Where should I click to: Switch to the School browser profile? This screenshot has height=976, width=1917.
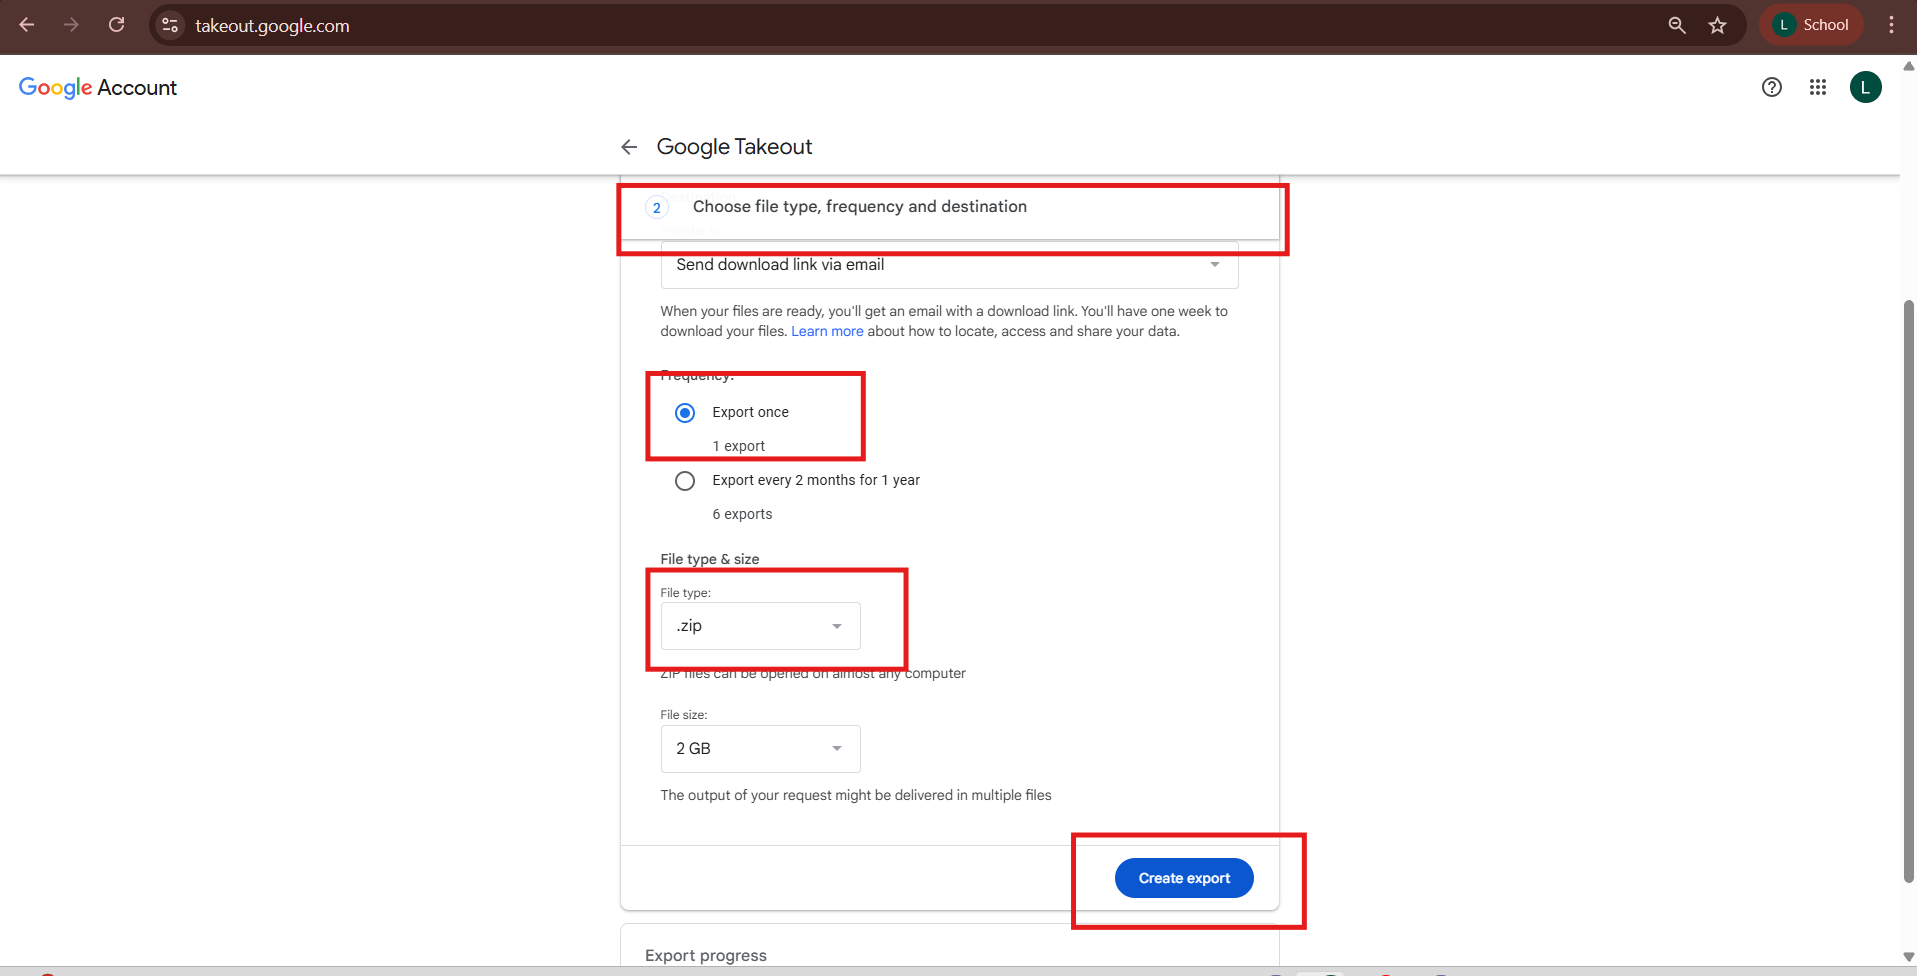pos(1811,24)
